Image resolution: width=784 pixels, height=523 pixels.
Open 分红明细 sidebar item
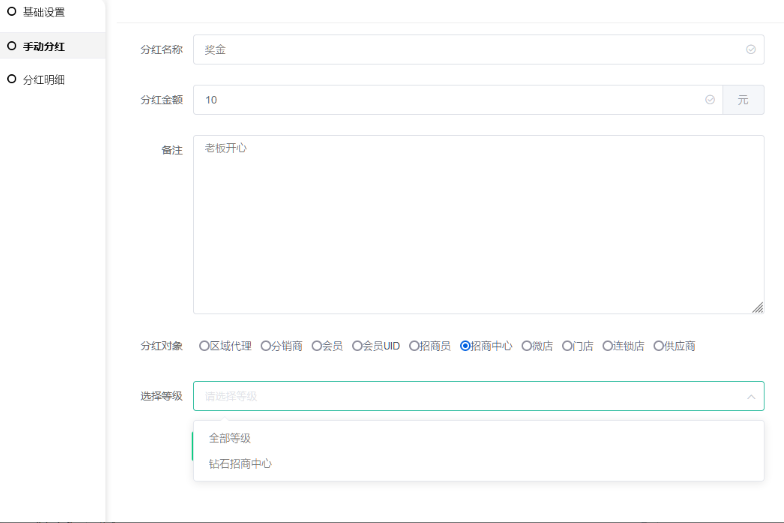(43, 79)
